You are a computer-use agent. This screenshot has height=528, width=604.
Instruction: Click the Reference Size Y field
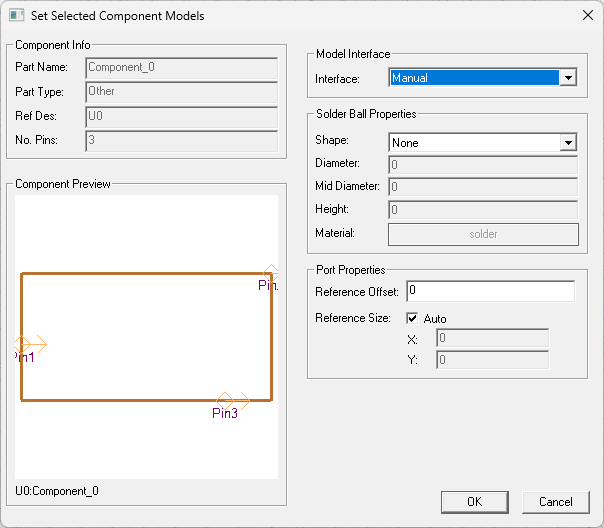[492, 360]
